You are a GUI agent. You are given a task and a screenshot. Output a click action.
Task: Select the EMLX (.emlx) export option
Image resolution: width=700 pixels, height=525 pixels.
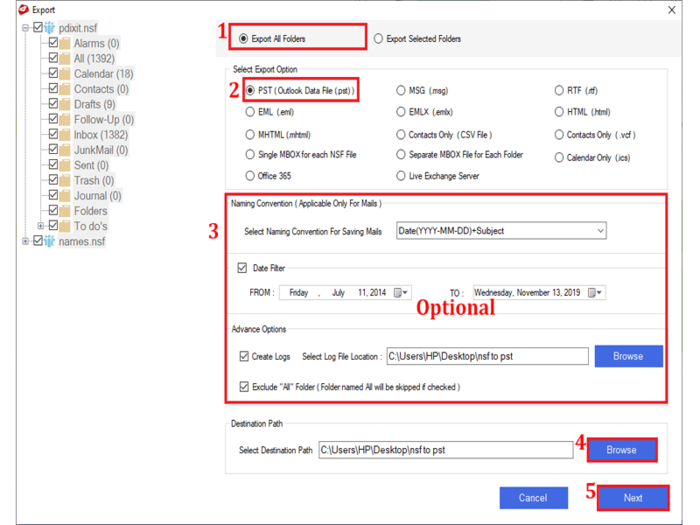pos(401,112)
